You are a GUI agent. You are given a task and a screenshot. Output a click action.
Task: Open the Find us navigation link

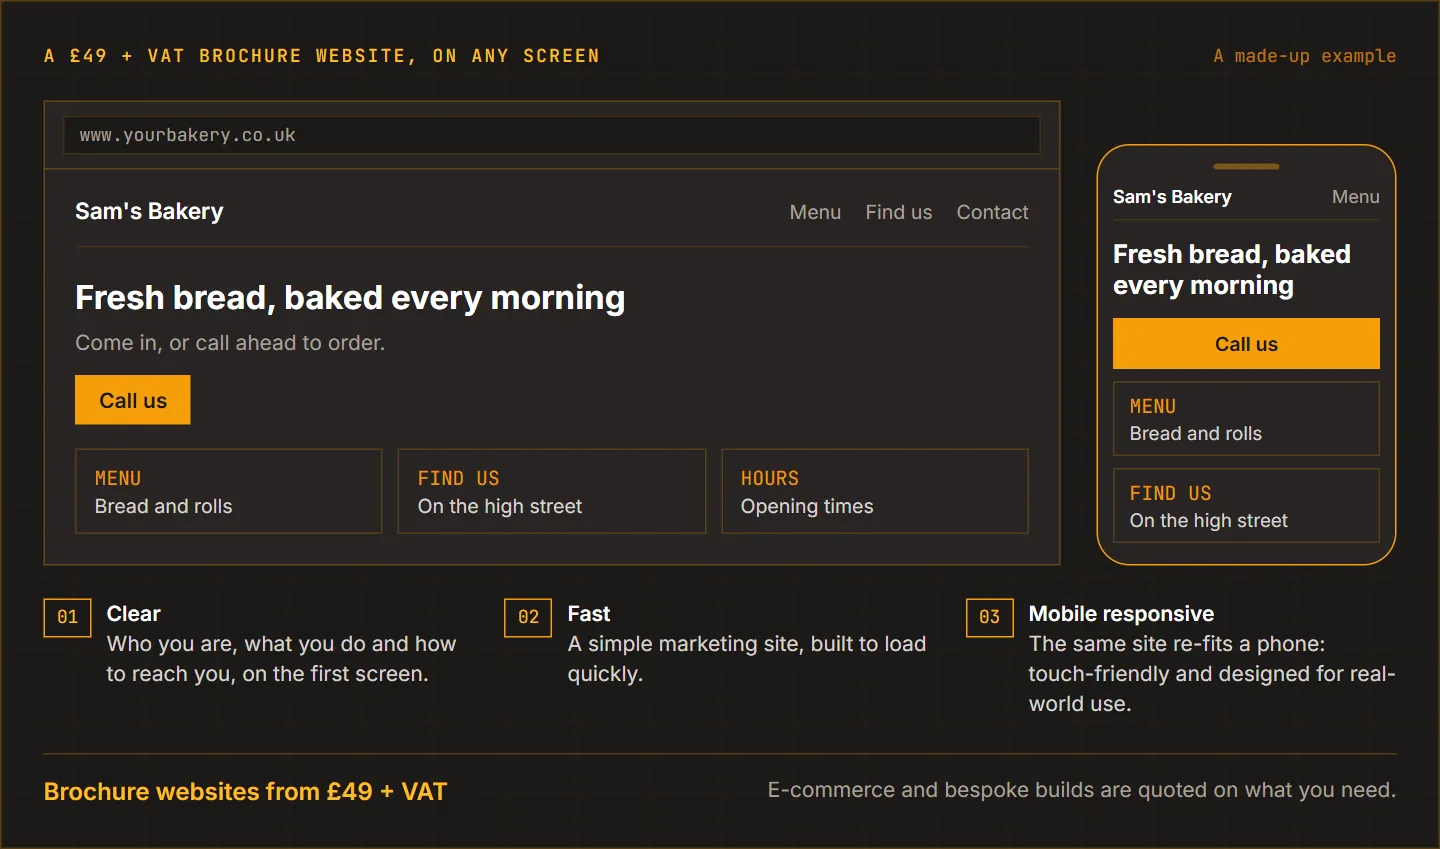(899, 212)
